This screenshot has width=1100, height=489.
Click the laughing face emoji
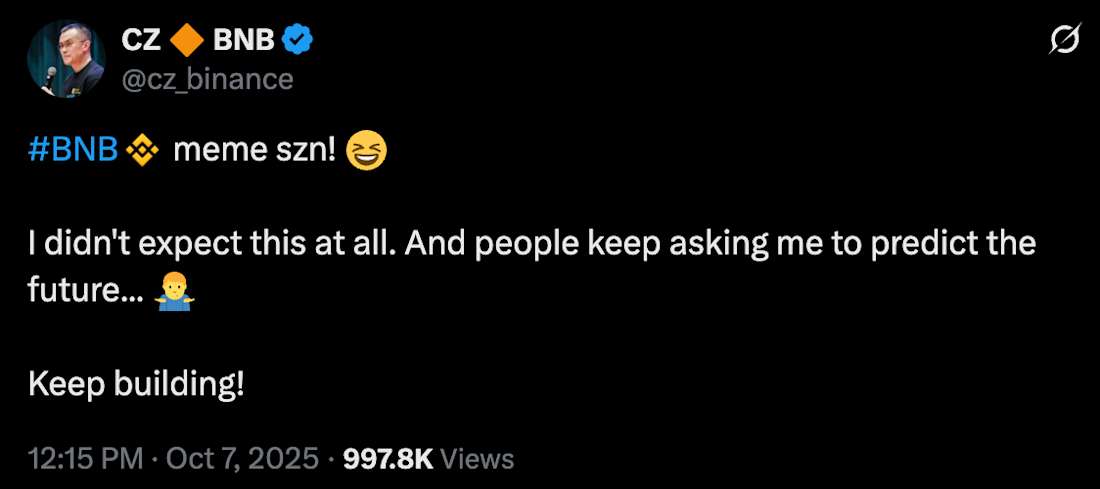[365, 152]
